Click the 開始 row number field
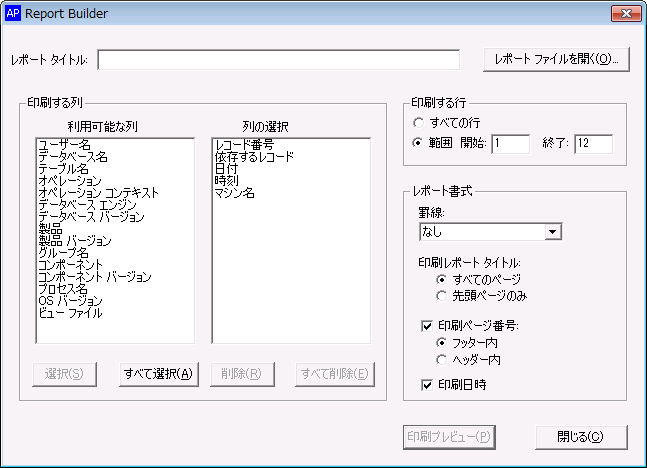647x468 pixels. pyautogui.click(x=510, y=144)
